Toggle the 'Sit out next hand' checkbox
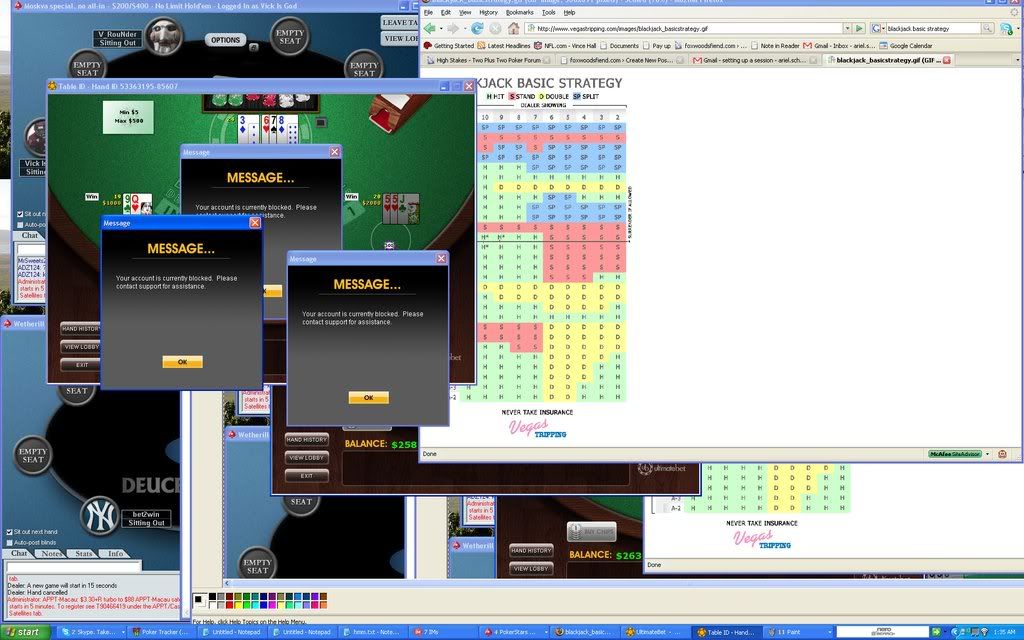This screenshot has height=640, width=1024. 8,532
